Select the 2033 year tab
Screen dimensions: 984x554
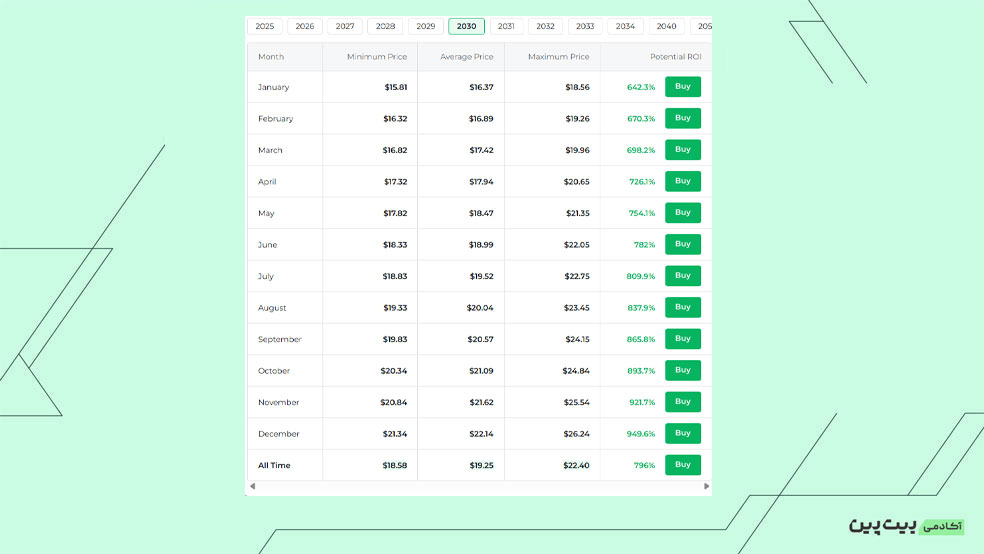(x=585, y=26)
